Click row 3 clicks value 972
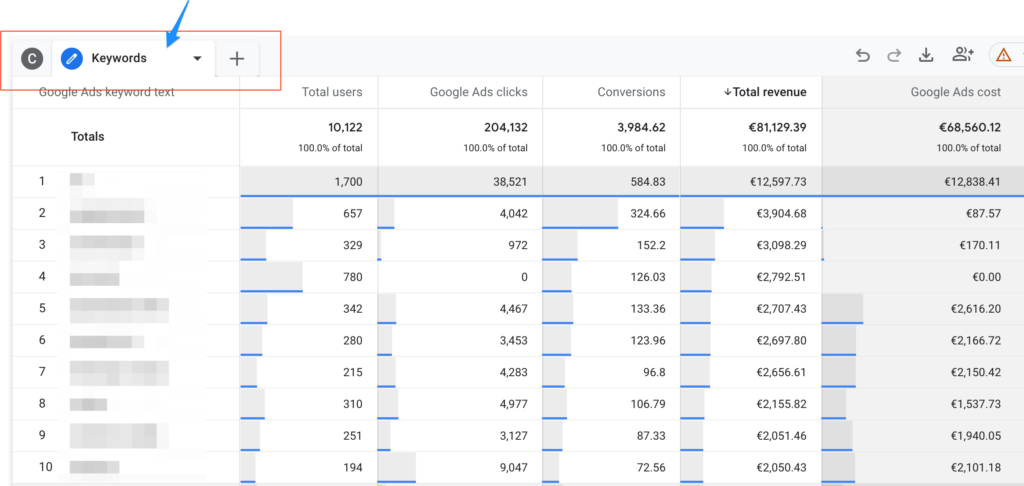Image resolution: width=1024 pixels, height=486 pixels. (519, 245)
